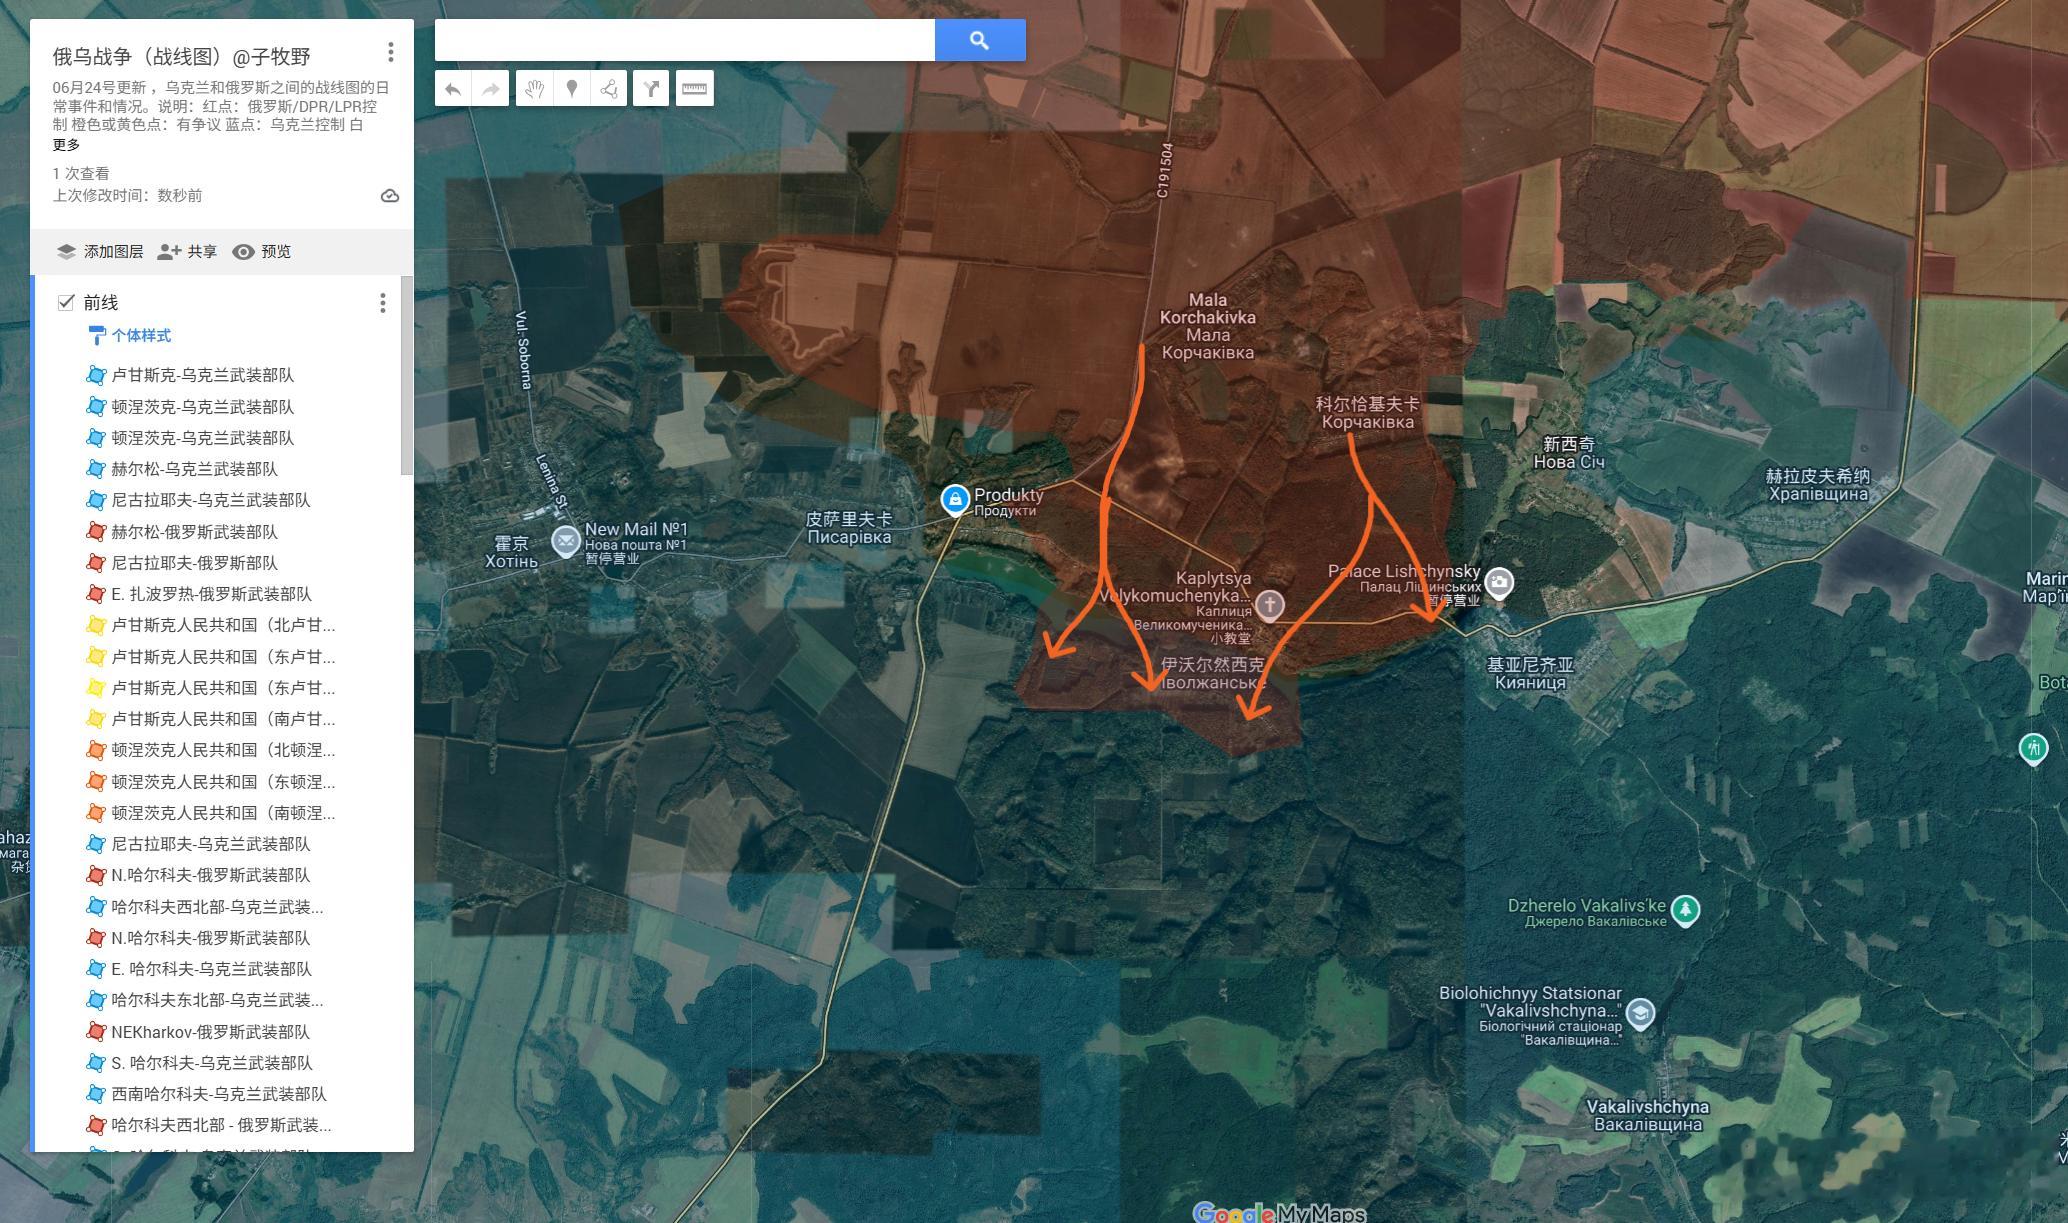Click red polygon icon of first N.哈尔科夫-俄罗斯武装部队
2068x1223 pixels.
96,875
